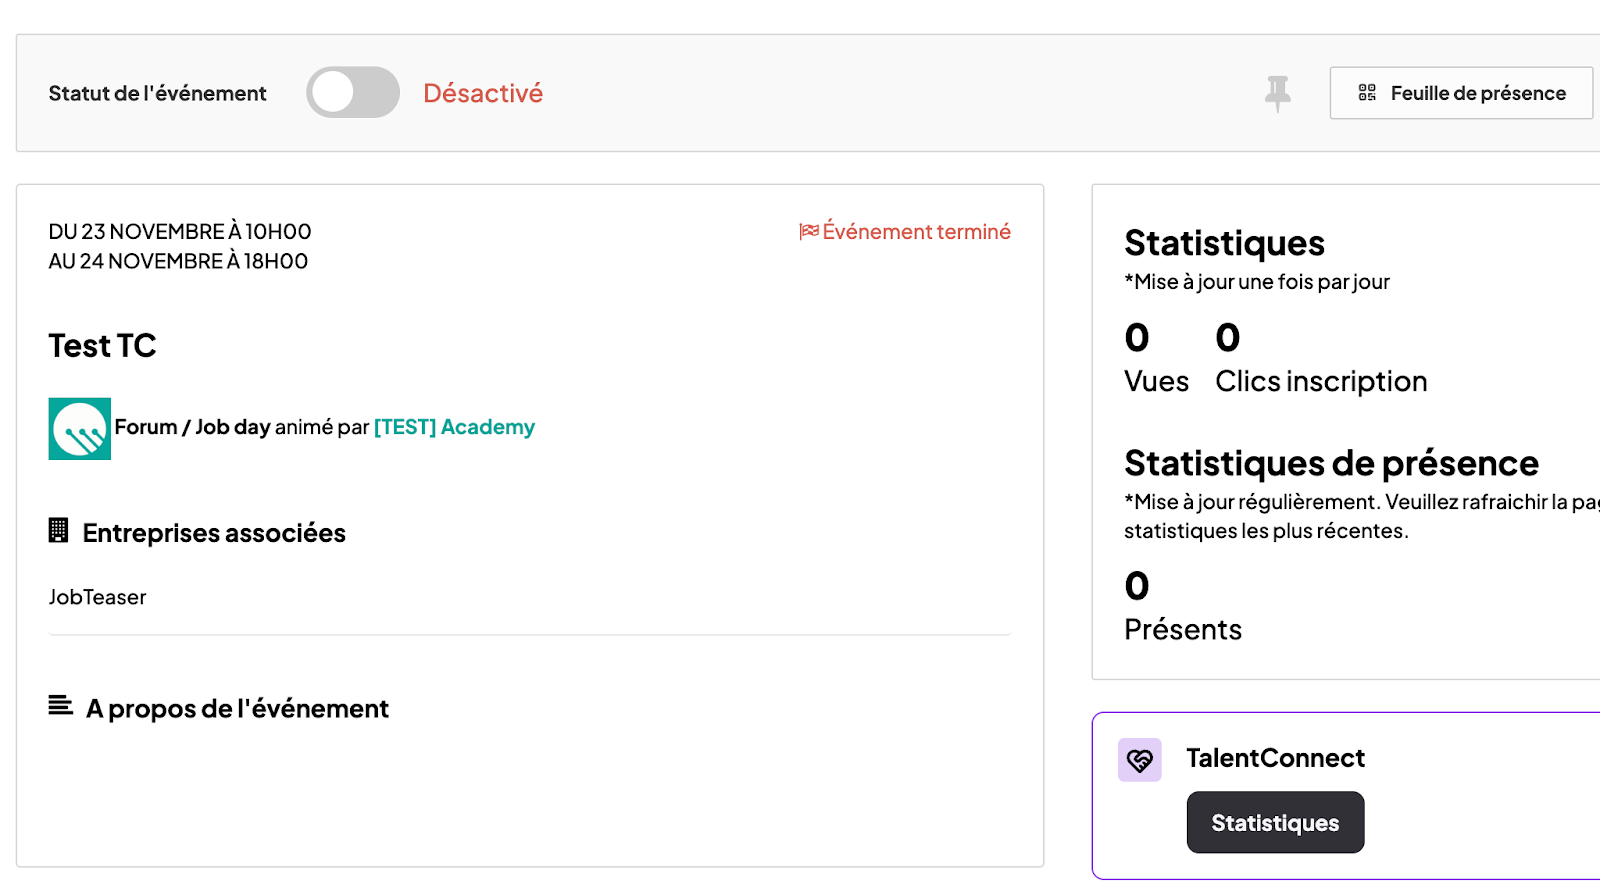The width and height of the screenshot is (1600, 895).
Task: Click the A propos de l'événement heading
Action: tap(237, 709)
